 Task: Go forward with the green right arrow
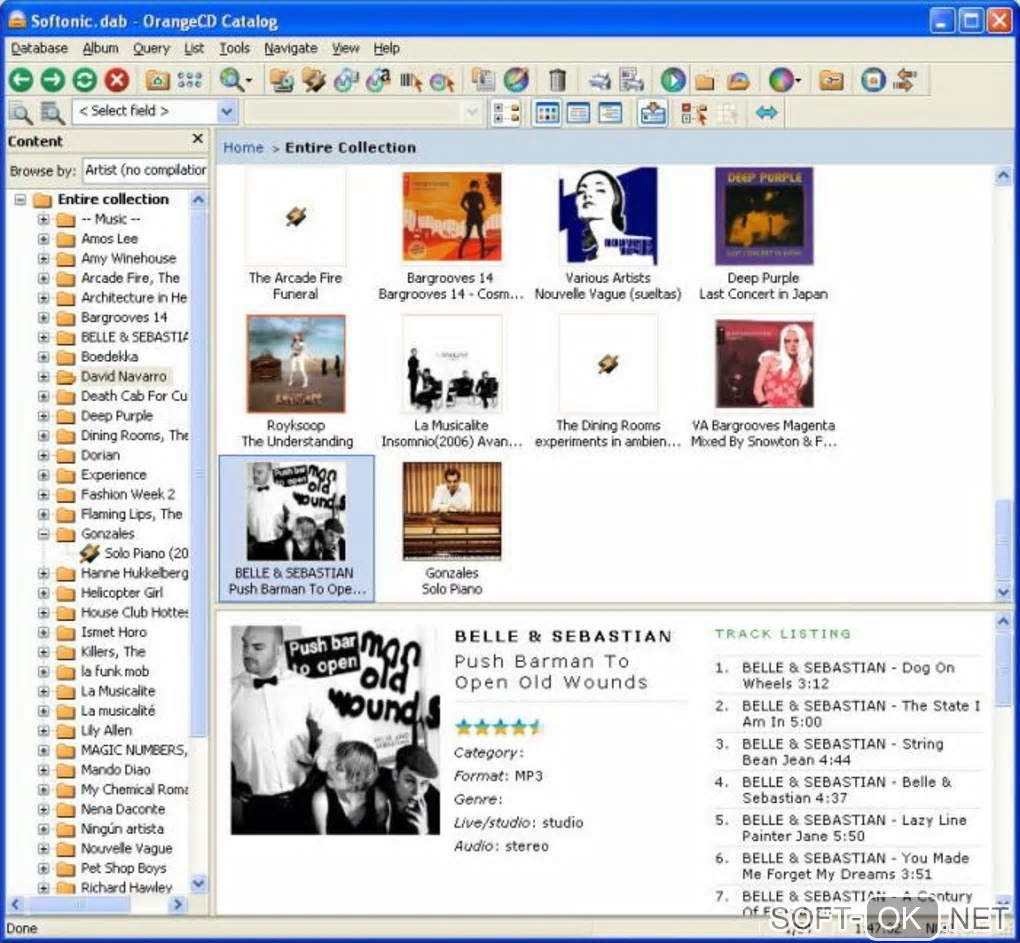coord(53,80)
